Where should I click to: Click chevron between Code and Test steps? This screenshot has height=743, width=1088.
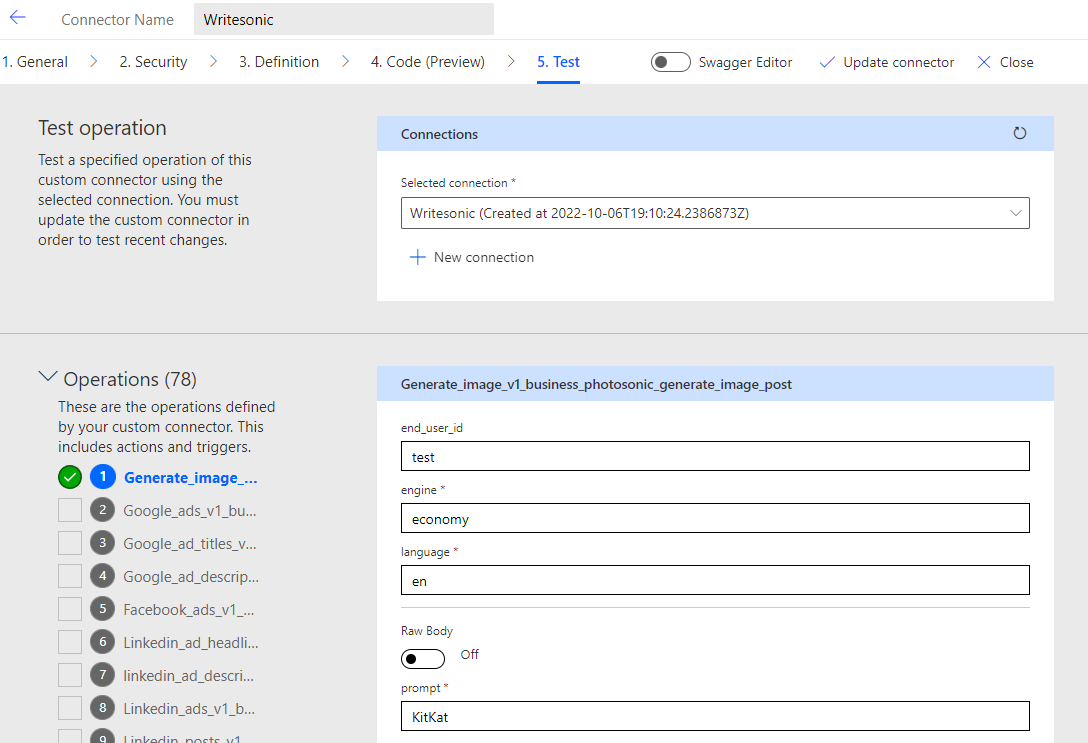click(x=511, y=62)
